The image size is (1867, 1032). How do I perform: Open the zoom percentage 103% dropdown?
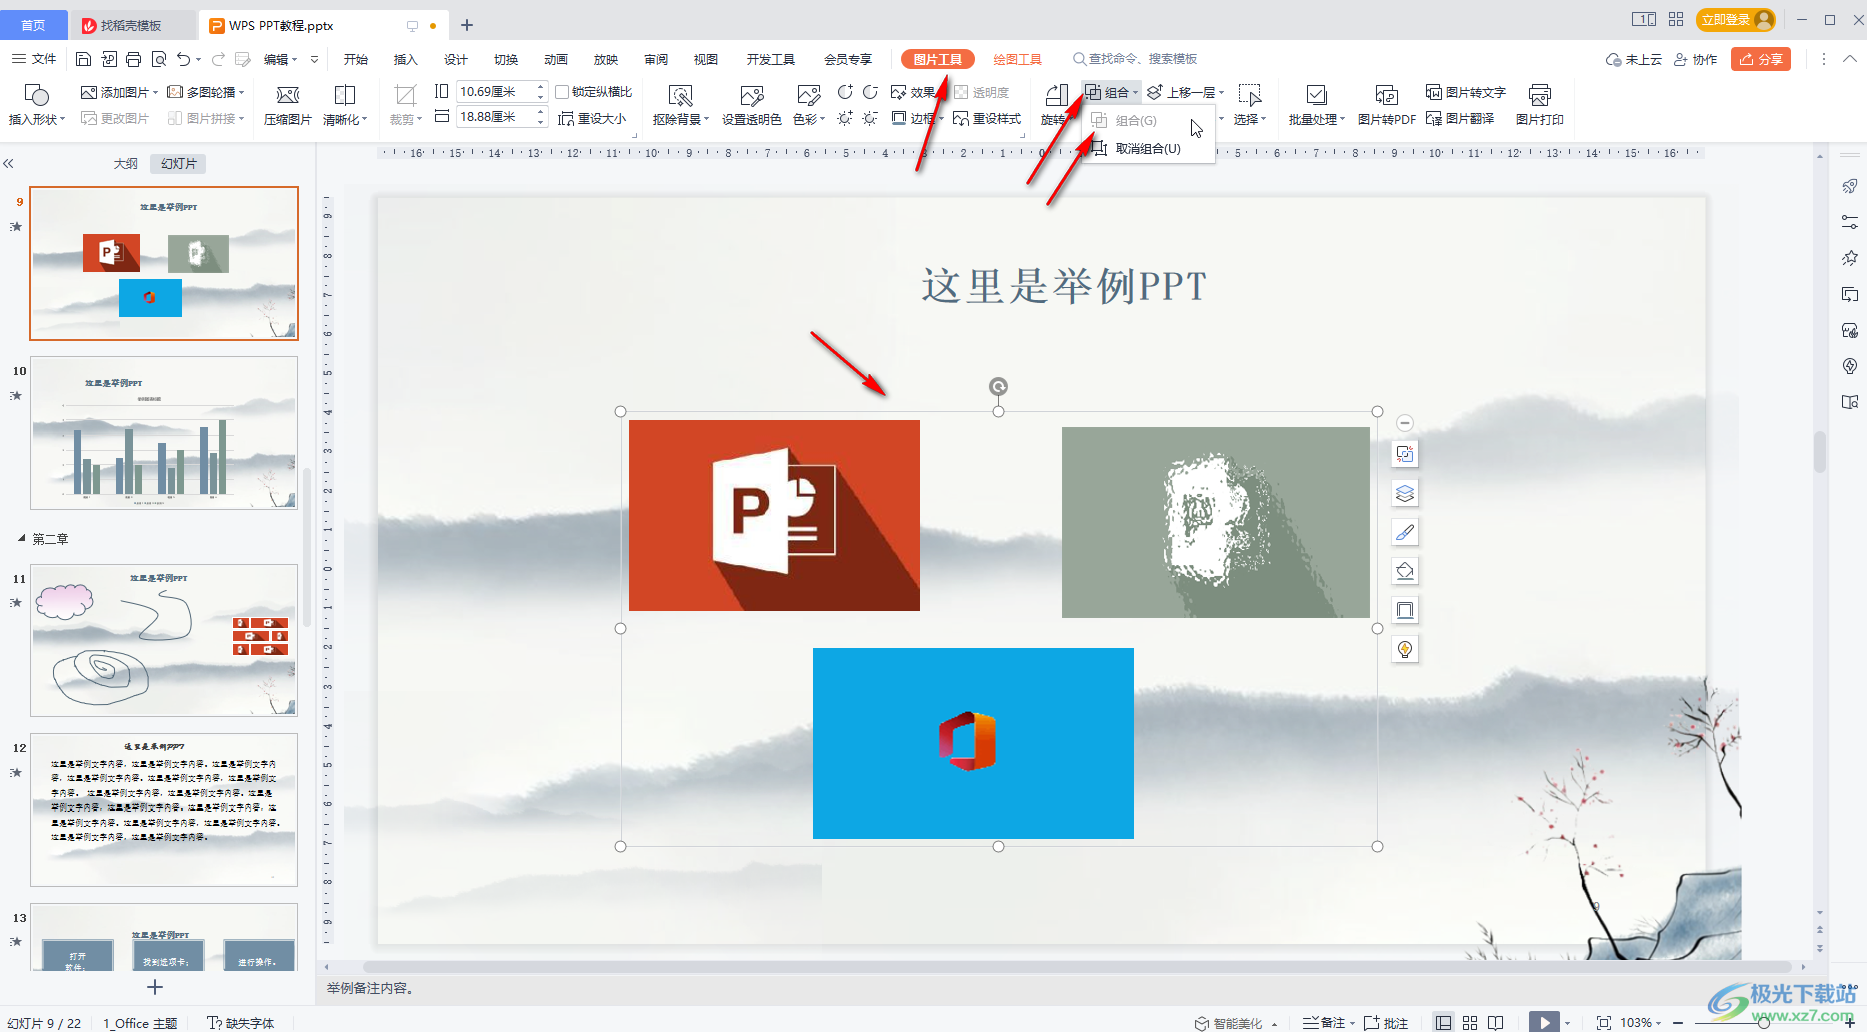(x=1640, y=1022)
